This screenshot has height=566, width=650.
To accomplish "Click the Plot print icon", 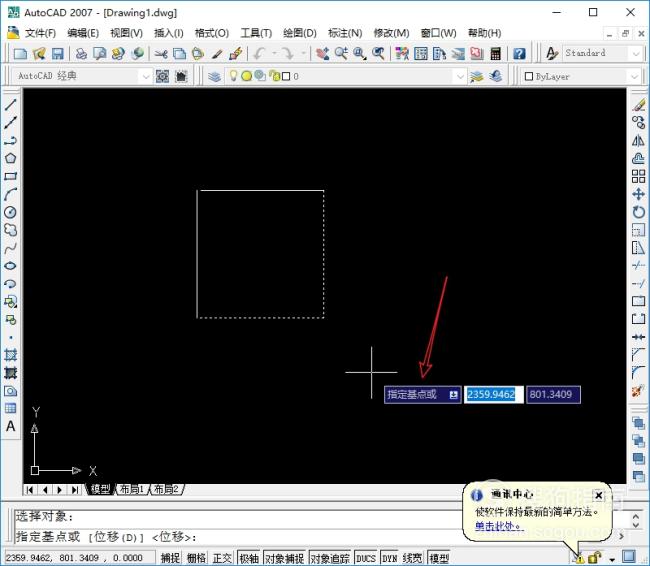I will (81, 53).
